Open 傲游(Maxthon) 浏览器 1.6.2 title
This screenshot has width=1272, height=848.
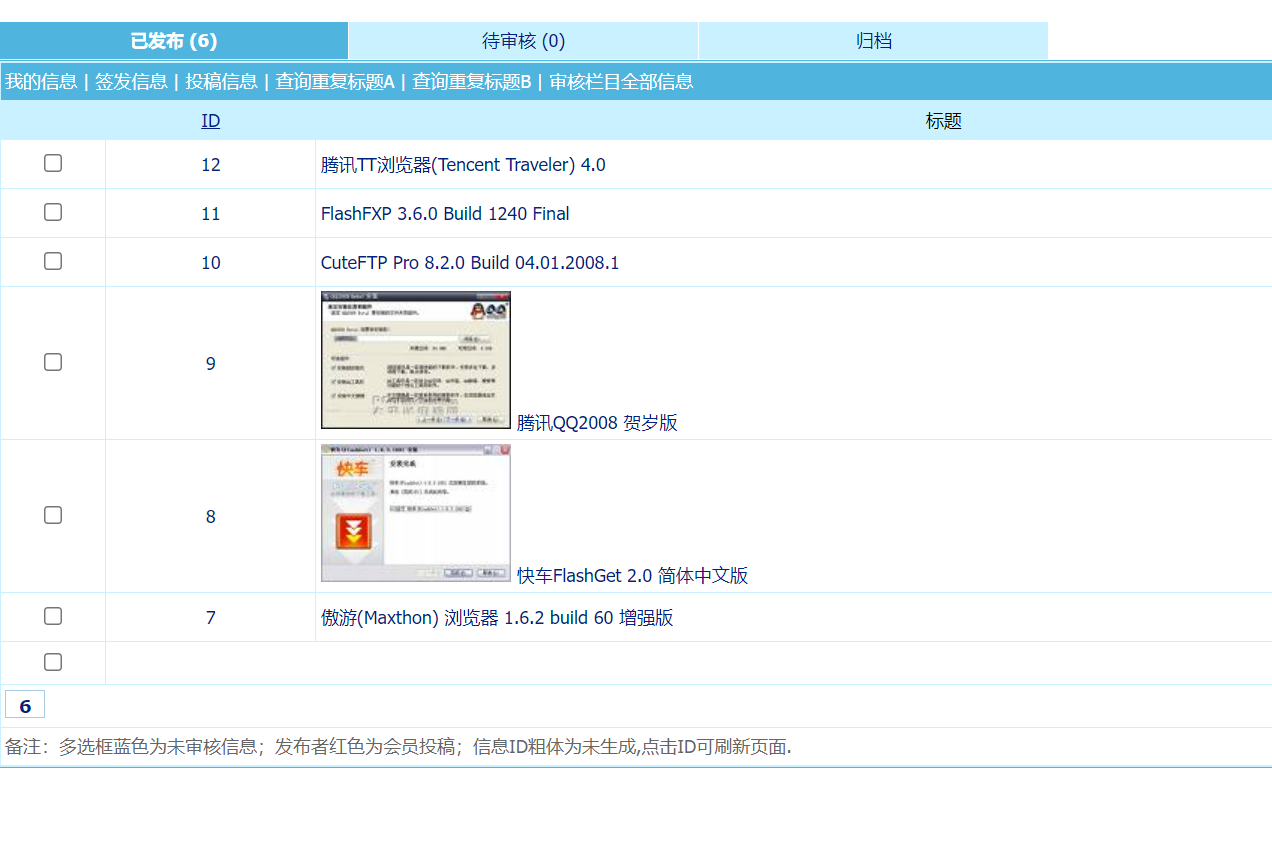pos(497,618)
